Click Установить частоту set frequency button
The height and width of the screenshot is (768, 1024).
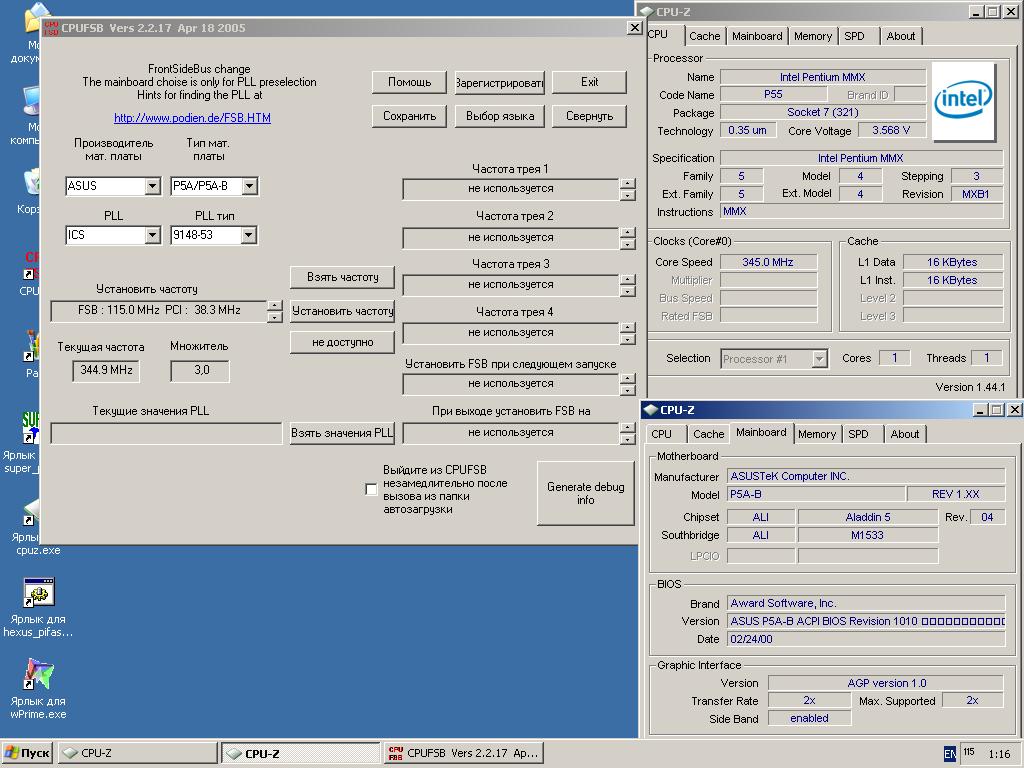[343, 311]
